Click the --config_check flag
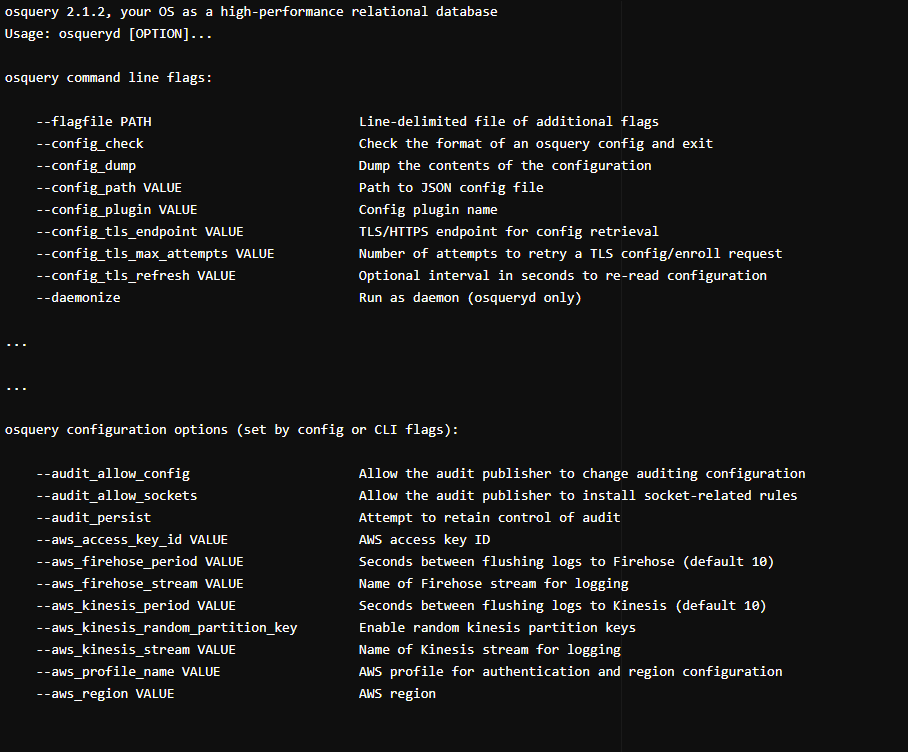The width and height of the screenshot is (908, 752). (x=90, y=144)
